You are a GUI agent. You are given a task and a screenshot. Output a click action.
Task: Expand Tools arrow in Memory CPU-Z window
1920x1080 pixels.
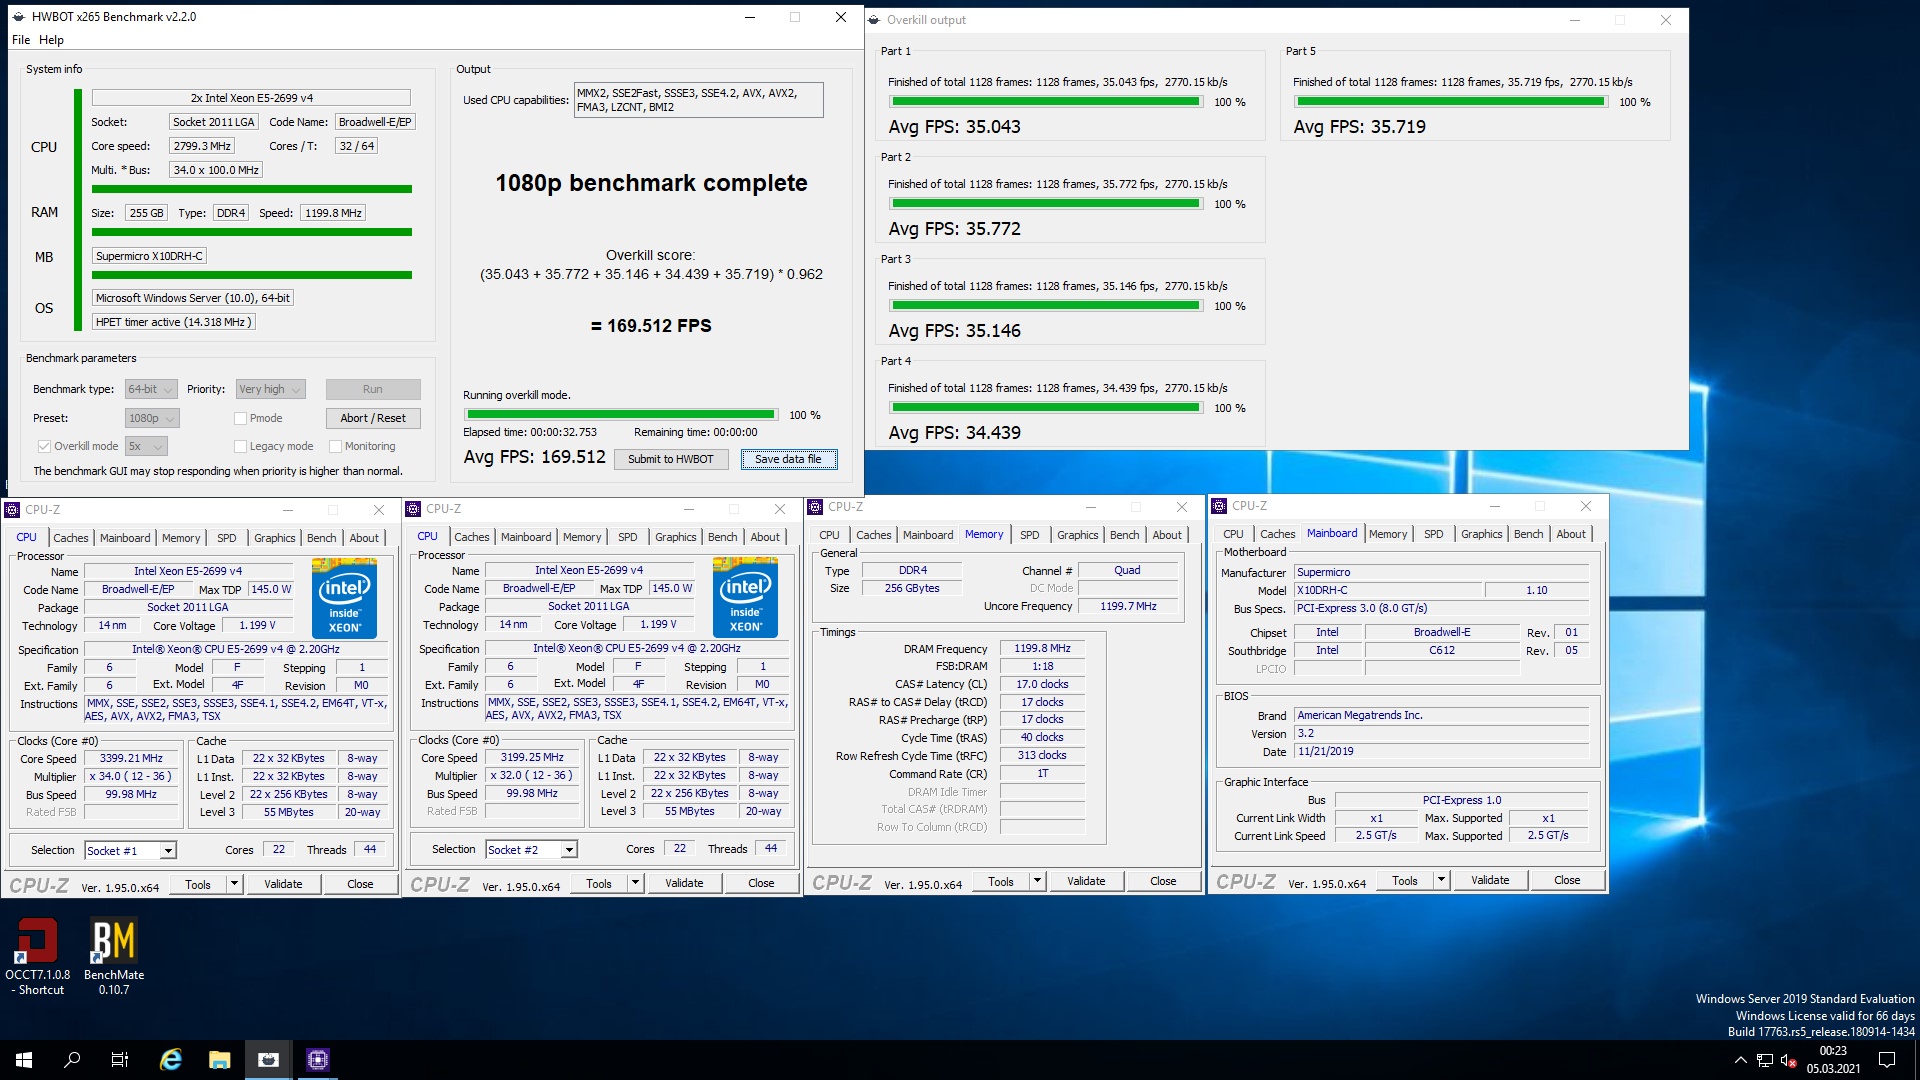click(1037, 881)
